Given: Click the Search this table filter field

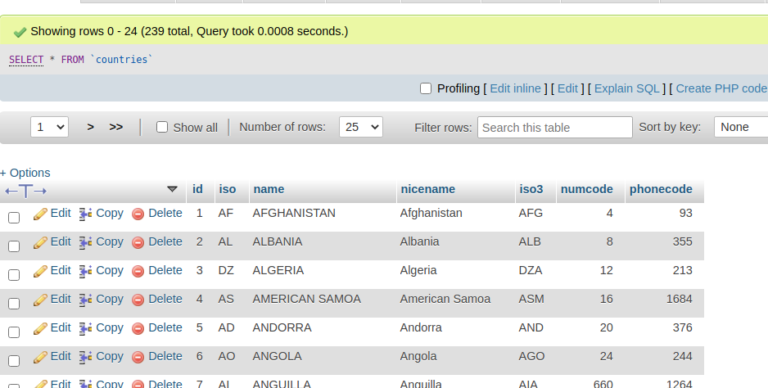Looking at the screenshot, I should tap(555, 127).
